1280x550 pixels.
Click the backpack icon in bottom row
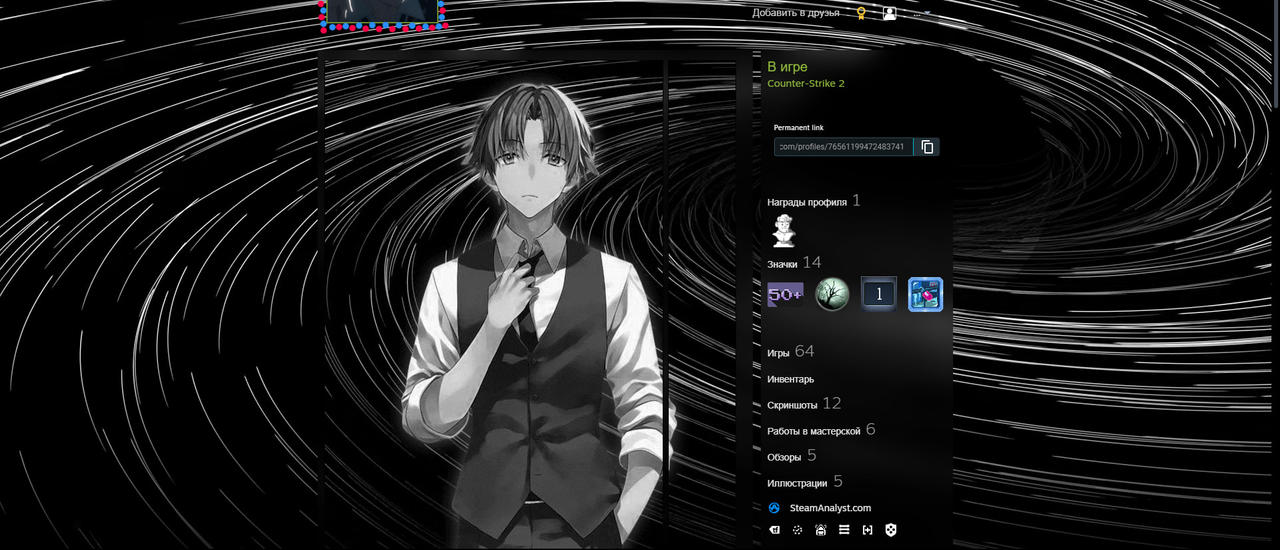coord(821,530)
